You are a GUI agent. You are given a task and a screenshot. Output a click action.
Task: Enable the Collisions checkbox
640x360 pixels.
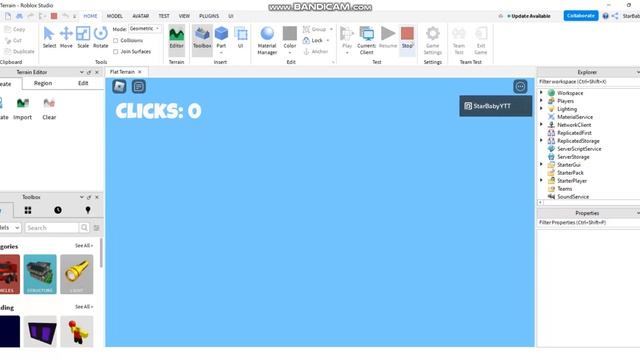pos(116,40)
